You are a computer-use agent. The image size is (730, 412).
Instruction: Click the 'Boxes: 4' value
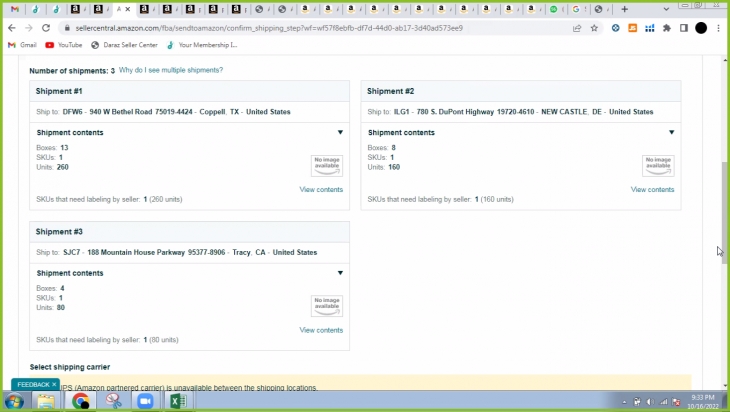click(62, 288)
